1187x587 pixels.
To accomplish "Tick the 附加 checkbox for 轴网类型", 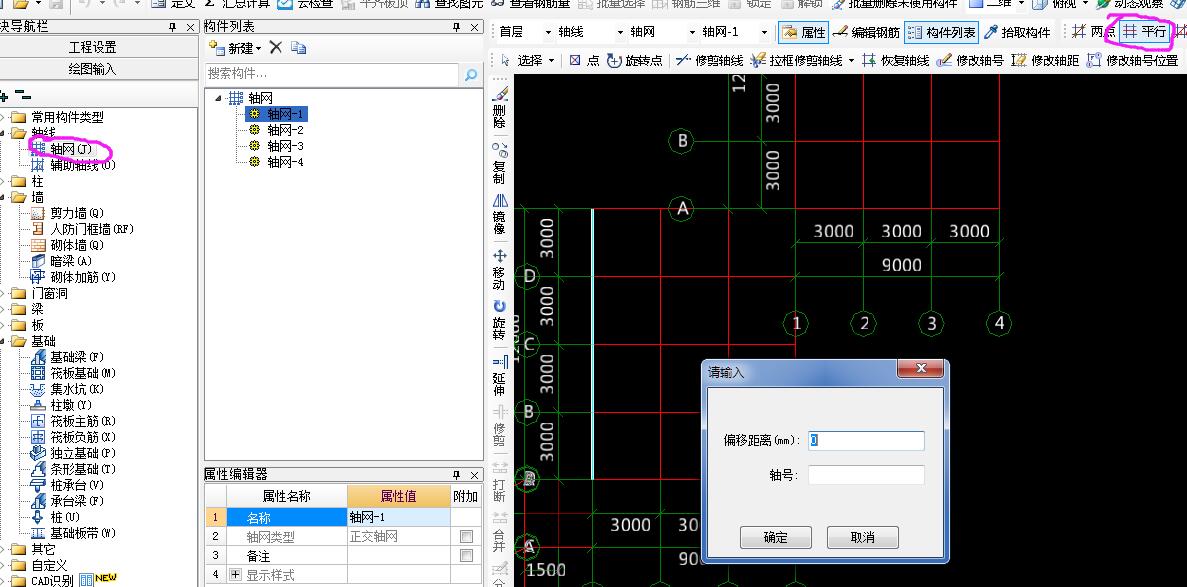I will tap(466, 536).
